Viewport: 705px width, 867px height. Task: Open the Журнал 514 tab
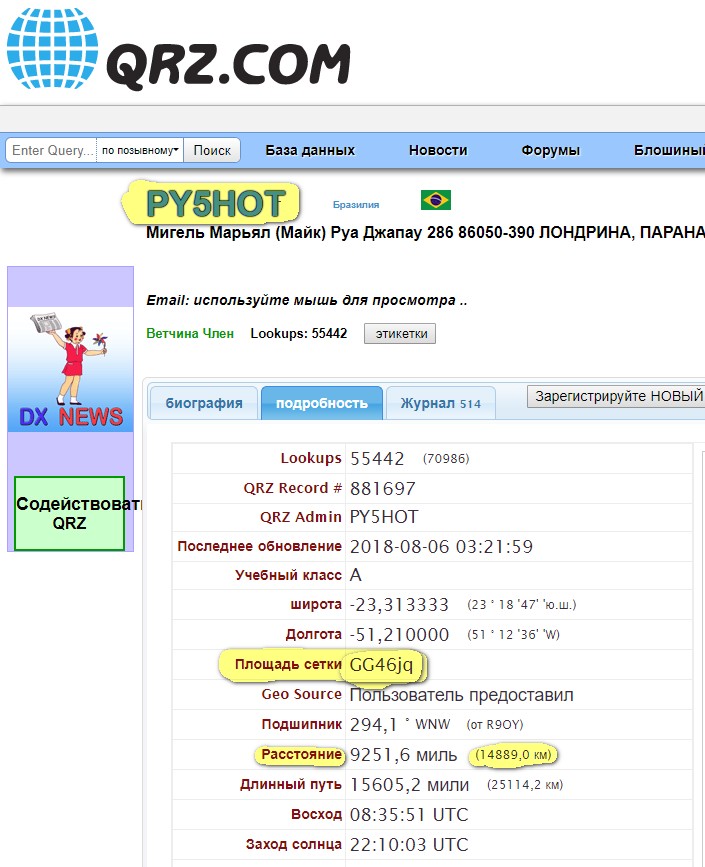coord(440,403)
